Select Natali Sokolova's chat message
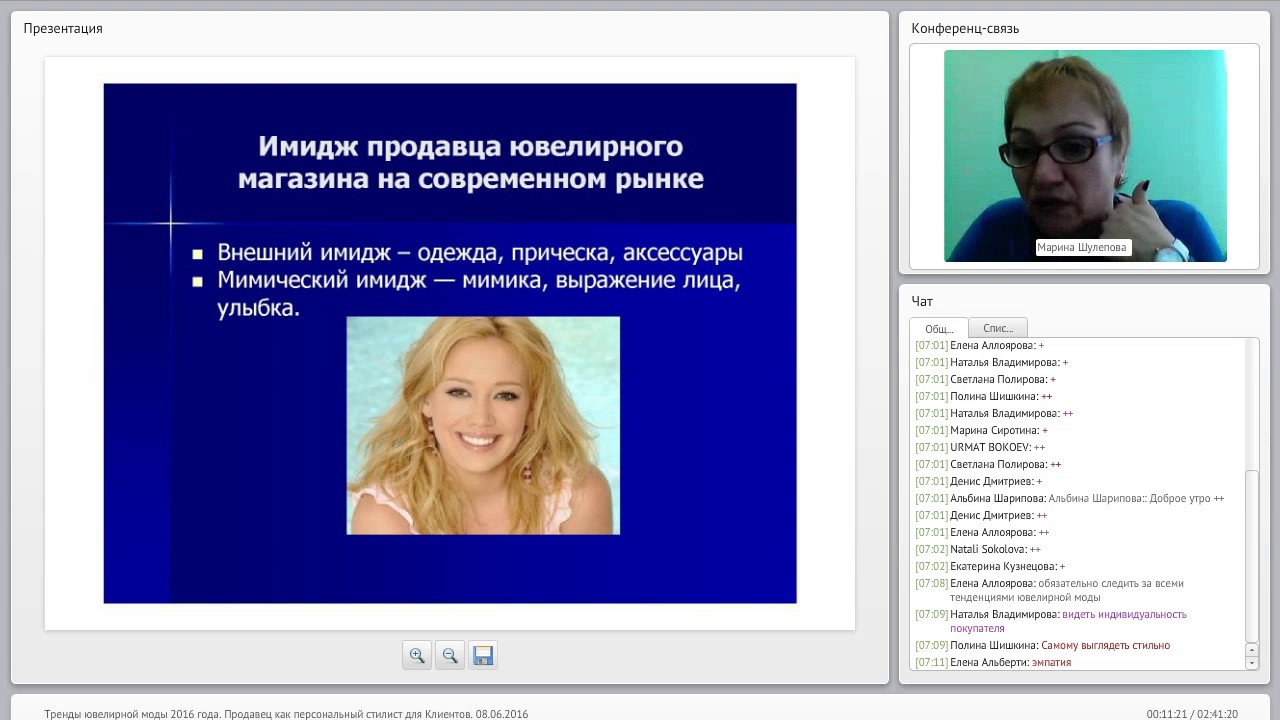1280x720 pixels. pos(978,549)
